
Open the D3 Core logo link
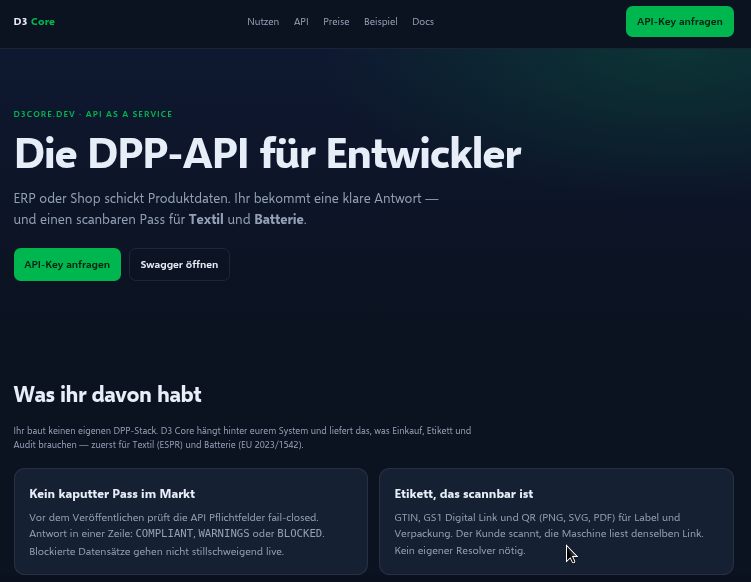(x=34, y=22)
